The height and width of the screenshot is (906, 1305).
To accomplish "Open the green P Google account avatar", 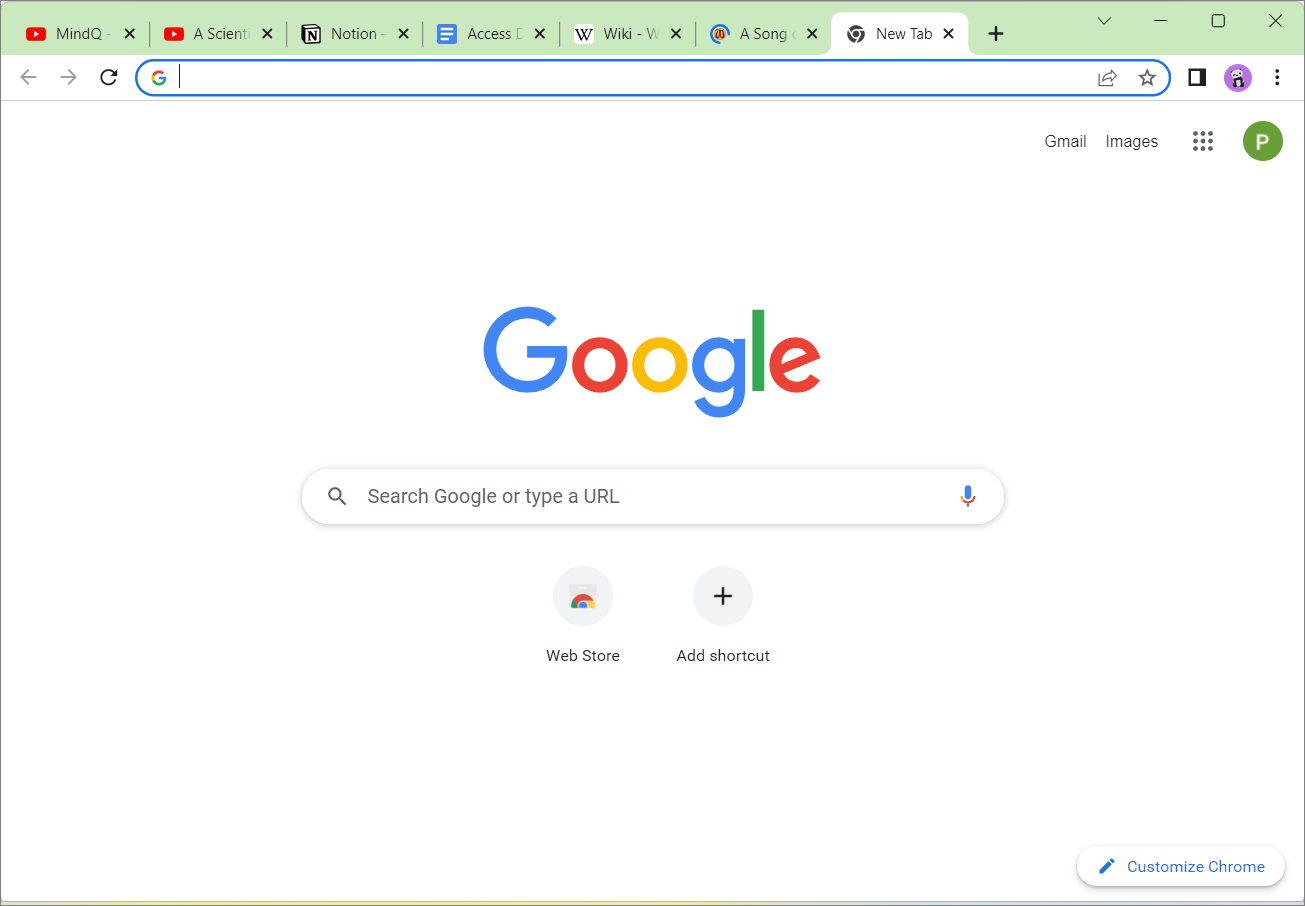I will click(1262, 141).
